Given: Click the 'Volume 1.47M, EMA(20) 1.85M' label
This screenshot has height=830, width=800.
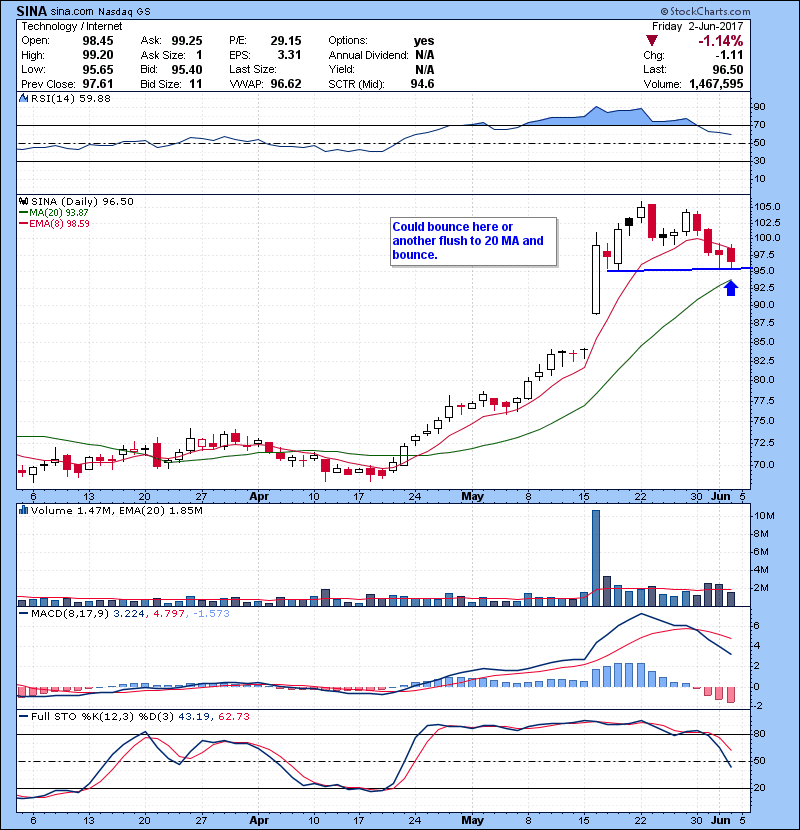Looking at the screenshot, I should coord(116,510).
